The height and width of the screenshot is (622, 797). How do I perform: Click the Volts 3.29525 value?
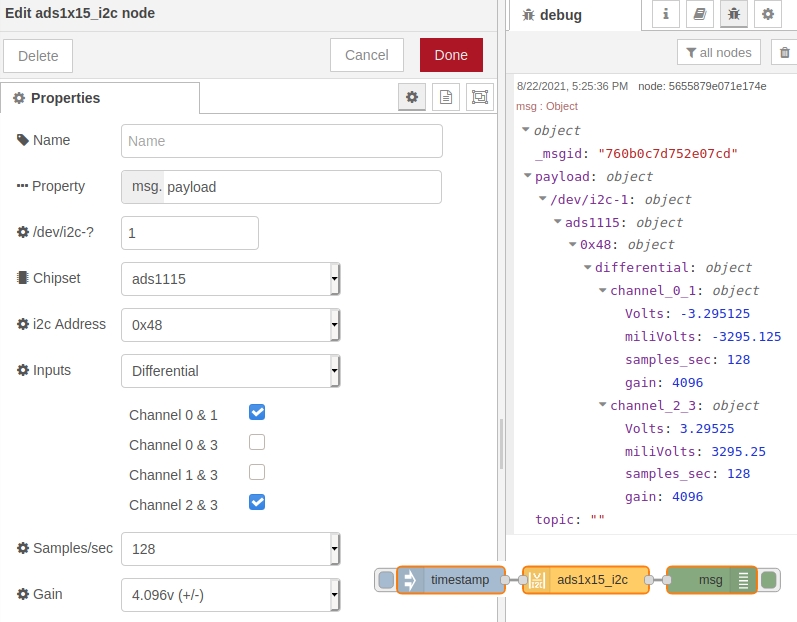(x=707, y=428)
